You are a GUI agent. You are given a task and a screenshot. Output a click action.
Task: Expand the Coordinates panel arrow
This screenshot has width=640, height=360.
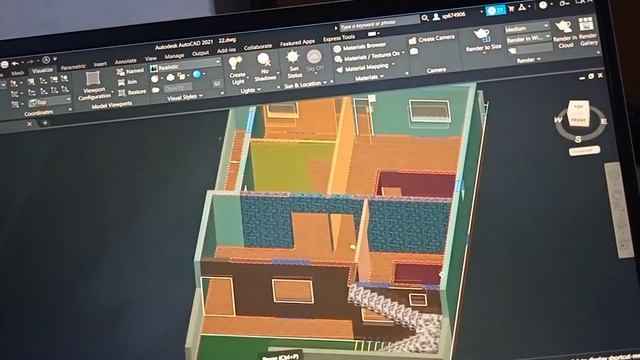(70, 110)
